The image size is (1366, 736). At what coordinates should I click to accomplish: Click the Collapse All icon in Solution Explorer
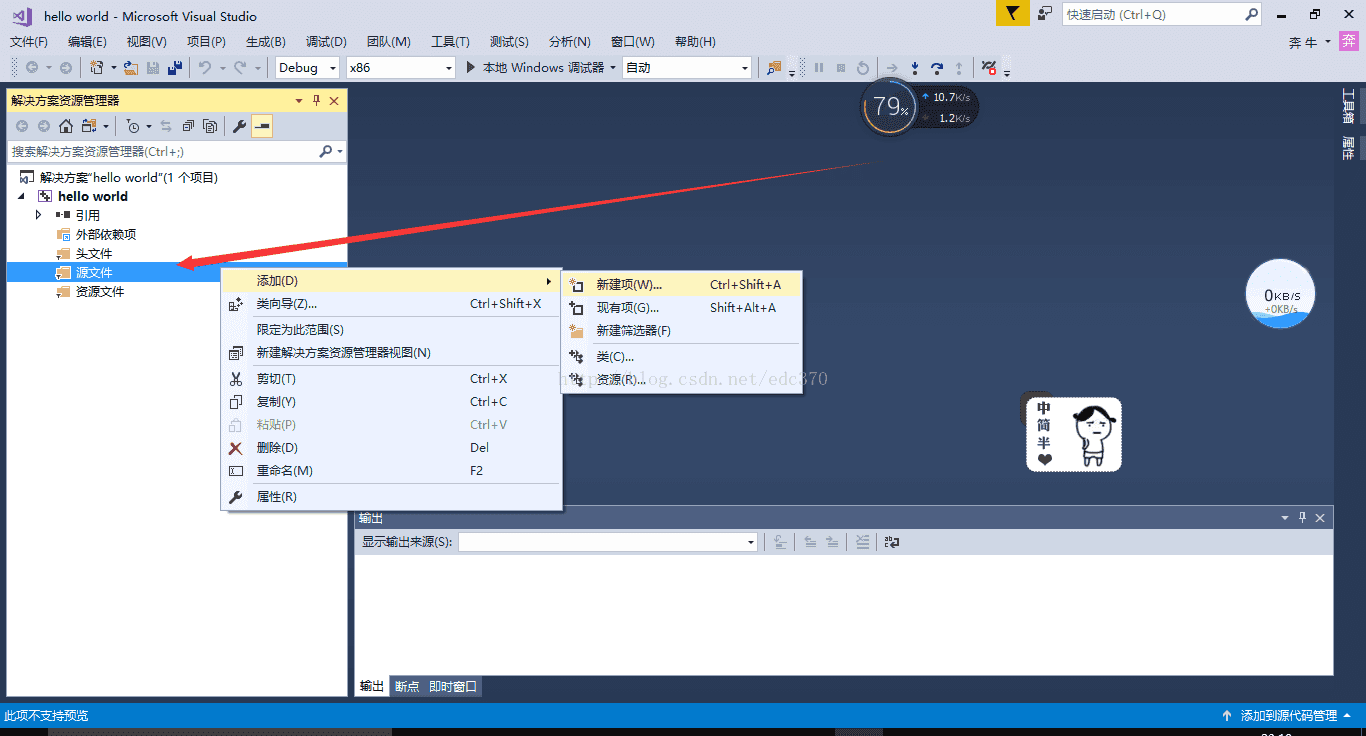(188, 126)
